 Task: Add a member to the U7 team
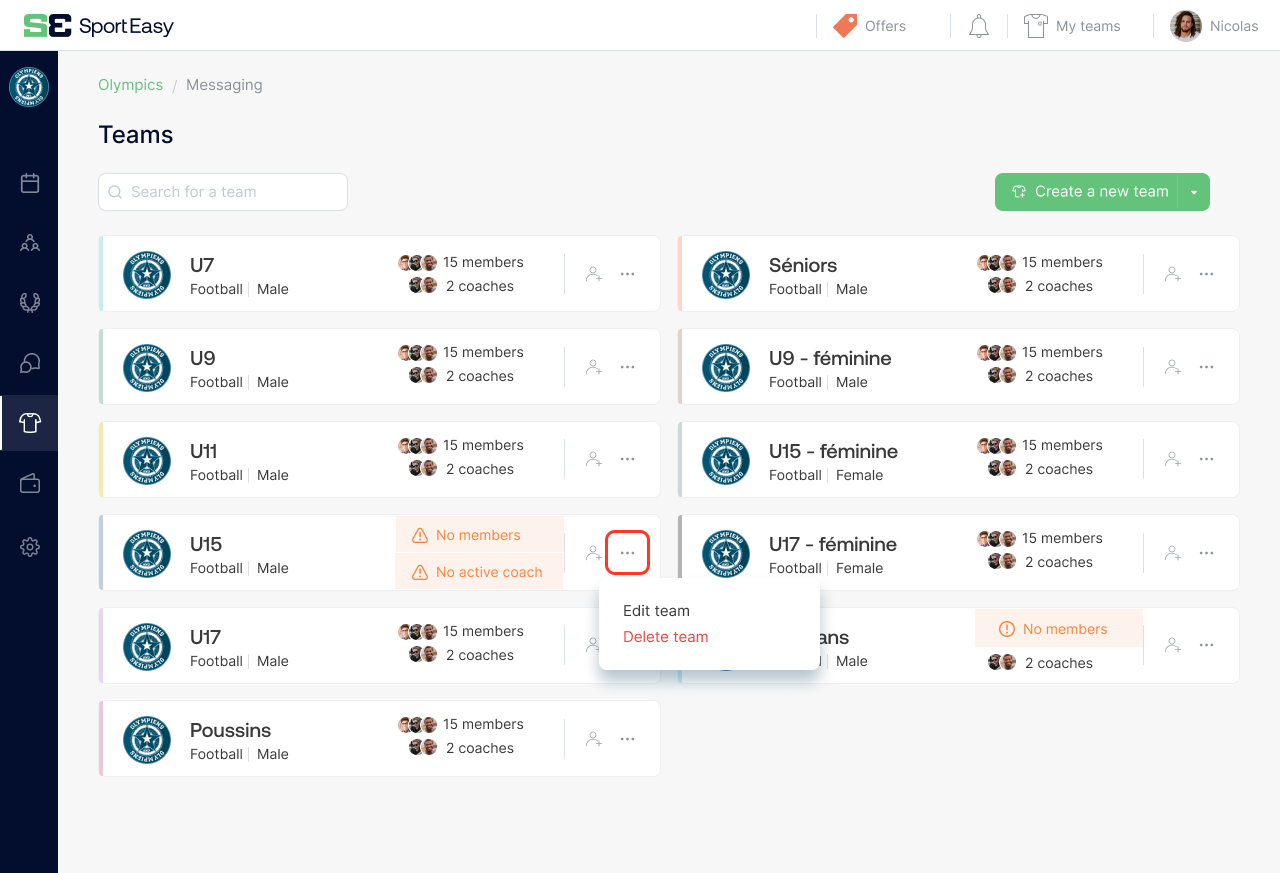(593, 273)
